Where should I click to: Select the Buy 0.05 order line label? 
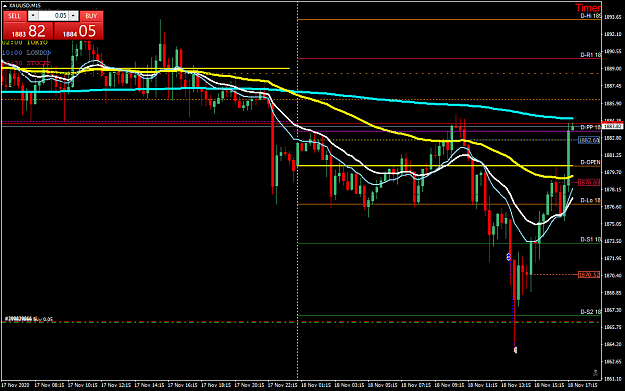(x=28, y=319)
